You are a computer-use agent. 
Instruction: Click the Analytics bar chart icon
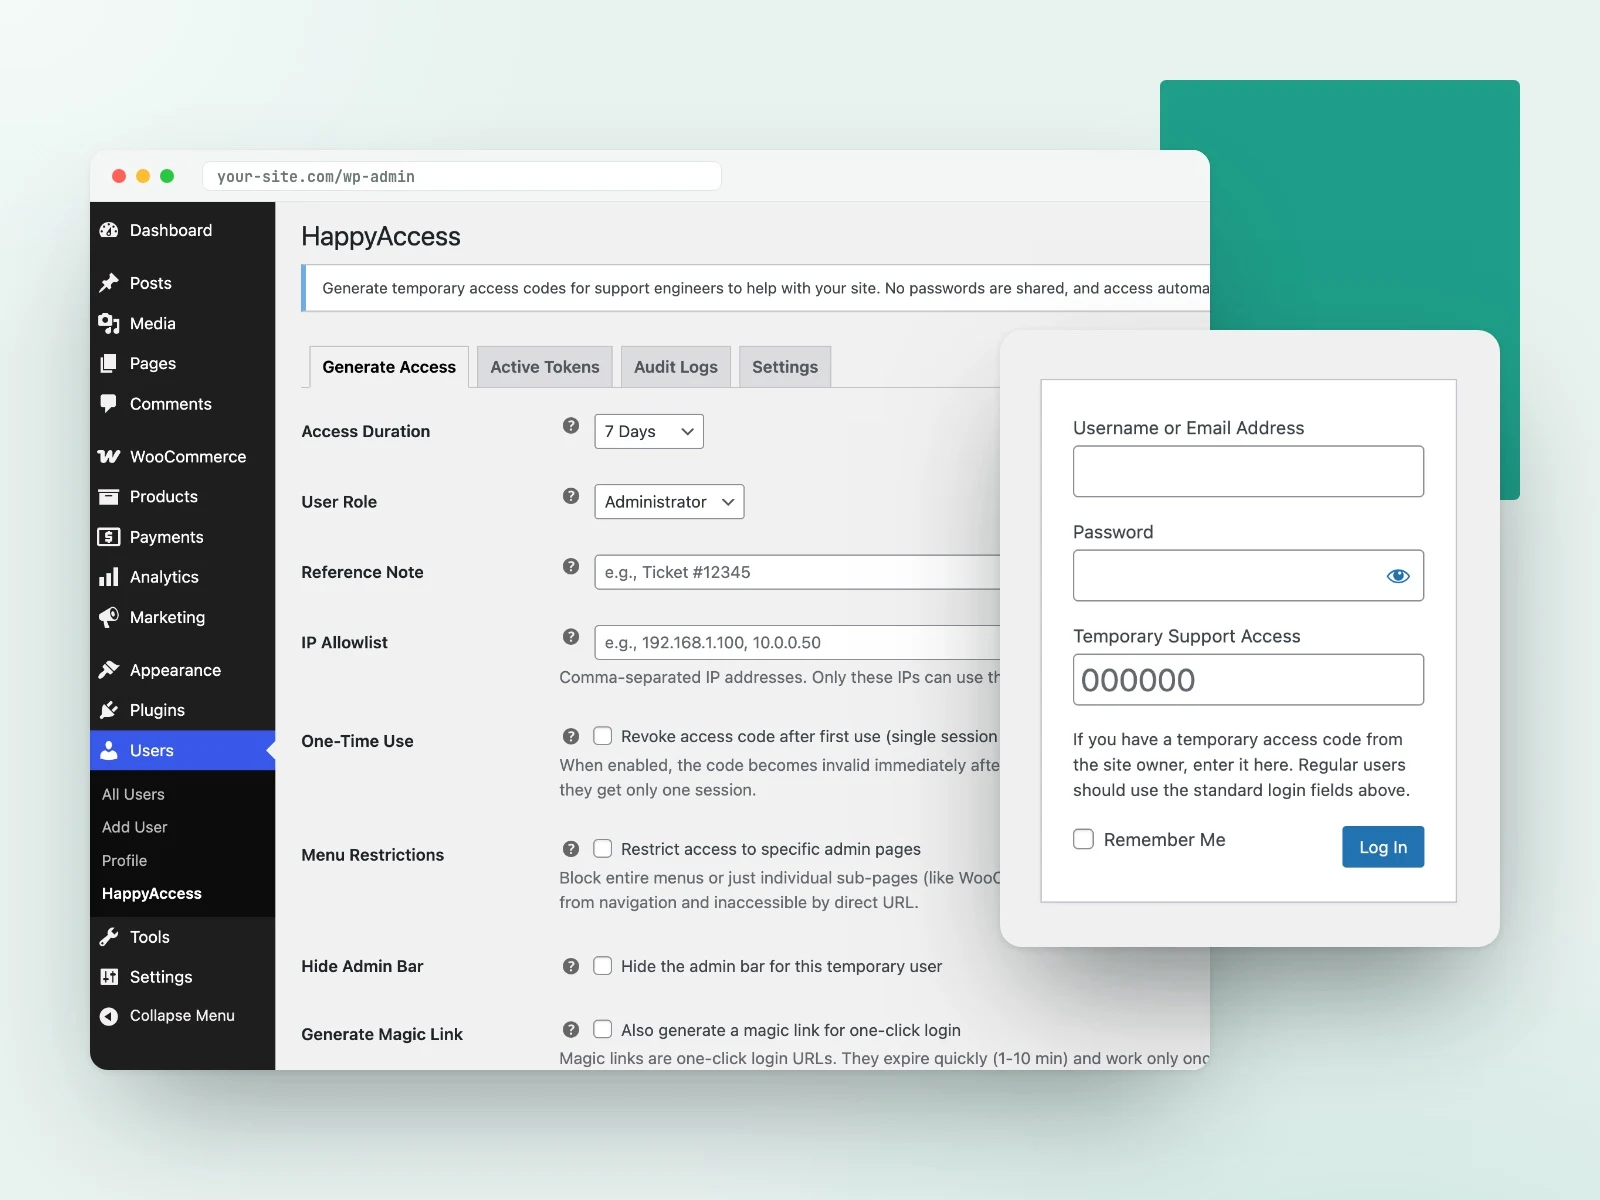click(x=109, y=577)
